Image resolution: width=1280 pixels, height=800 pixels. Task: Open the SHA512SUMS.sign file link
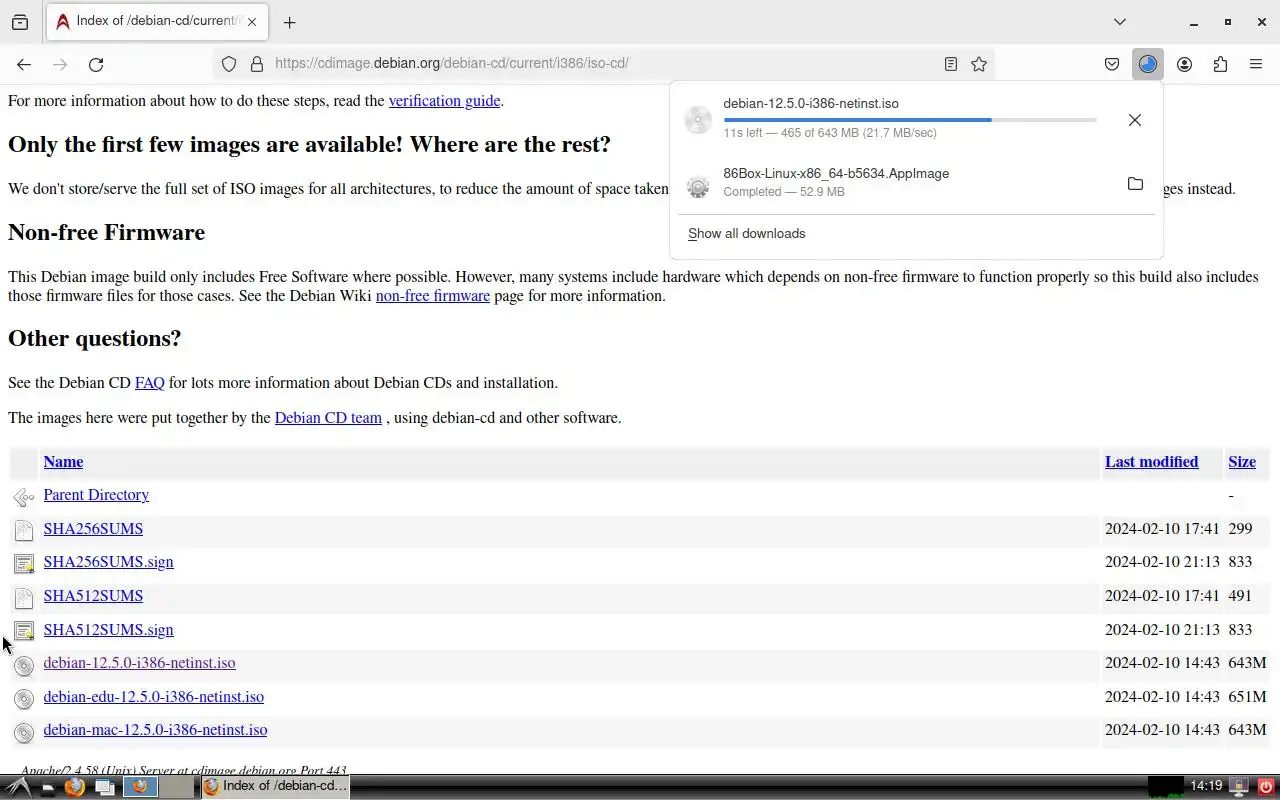108,630
